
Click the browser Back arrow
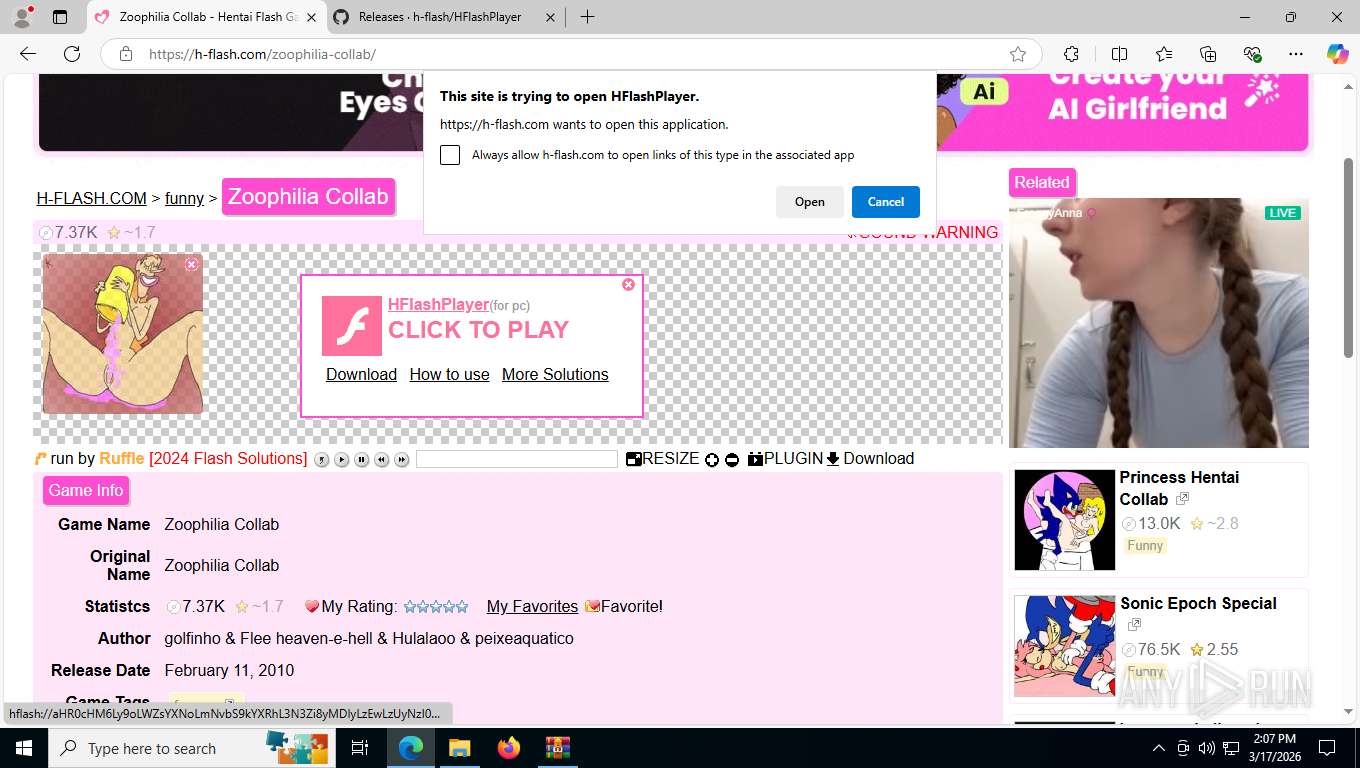[x=28, y=54]
